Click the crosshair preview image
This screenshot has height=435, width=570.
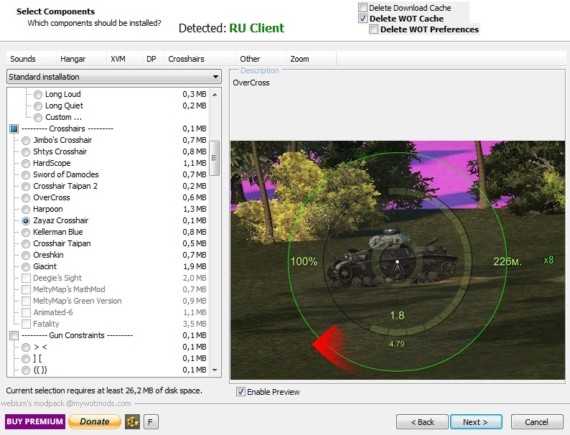pos(398,260)
